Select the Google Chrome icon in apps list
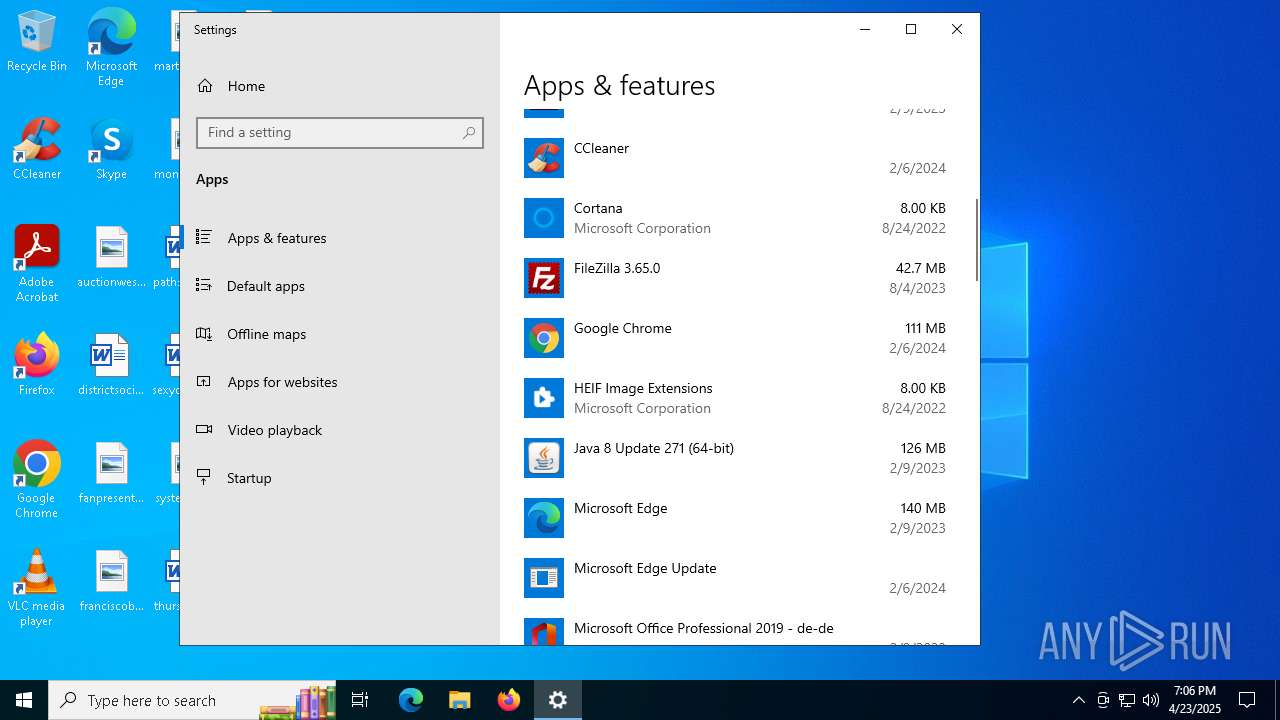The image size is (1280, 720). pos(544,338)
